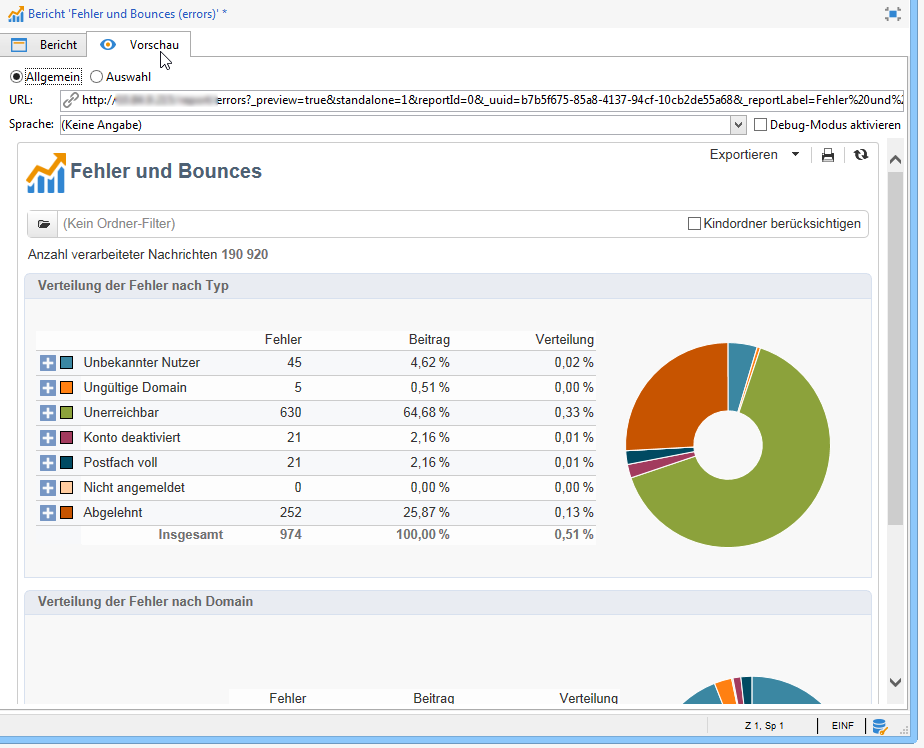924x748 pixels.
Task: Click the fullscreen icon in title bar
Action: click(x=893, y=14)
